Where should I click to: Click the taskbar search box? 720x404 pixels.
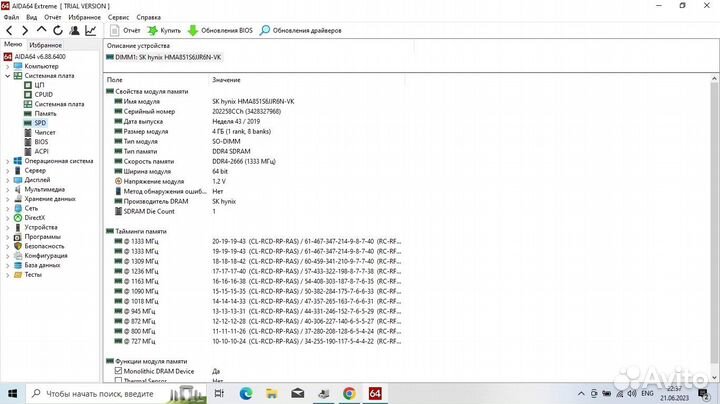[x=117, y=394]
